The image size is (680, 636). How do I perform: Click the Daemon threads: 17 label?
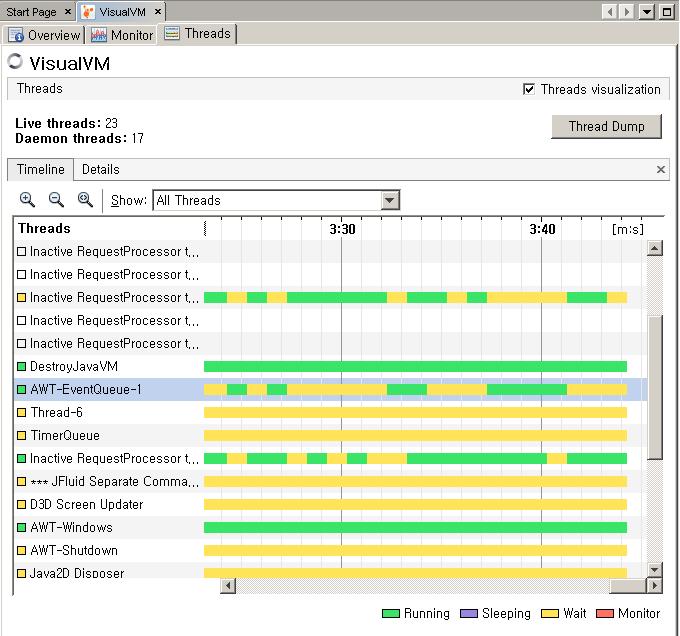[79, 138]
